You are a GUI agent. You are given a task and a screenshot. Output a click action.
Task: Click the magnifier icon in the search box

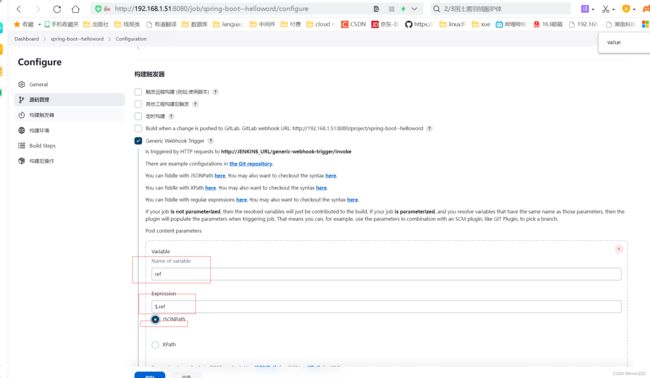coord(437,9)
